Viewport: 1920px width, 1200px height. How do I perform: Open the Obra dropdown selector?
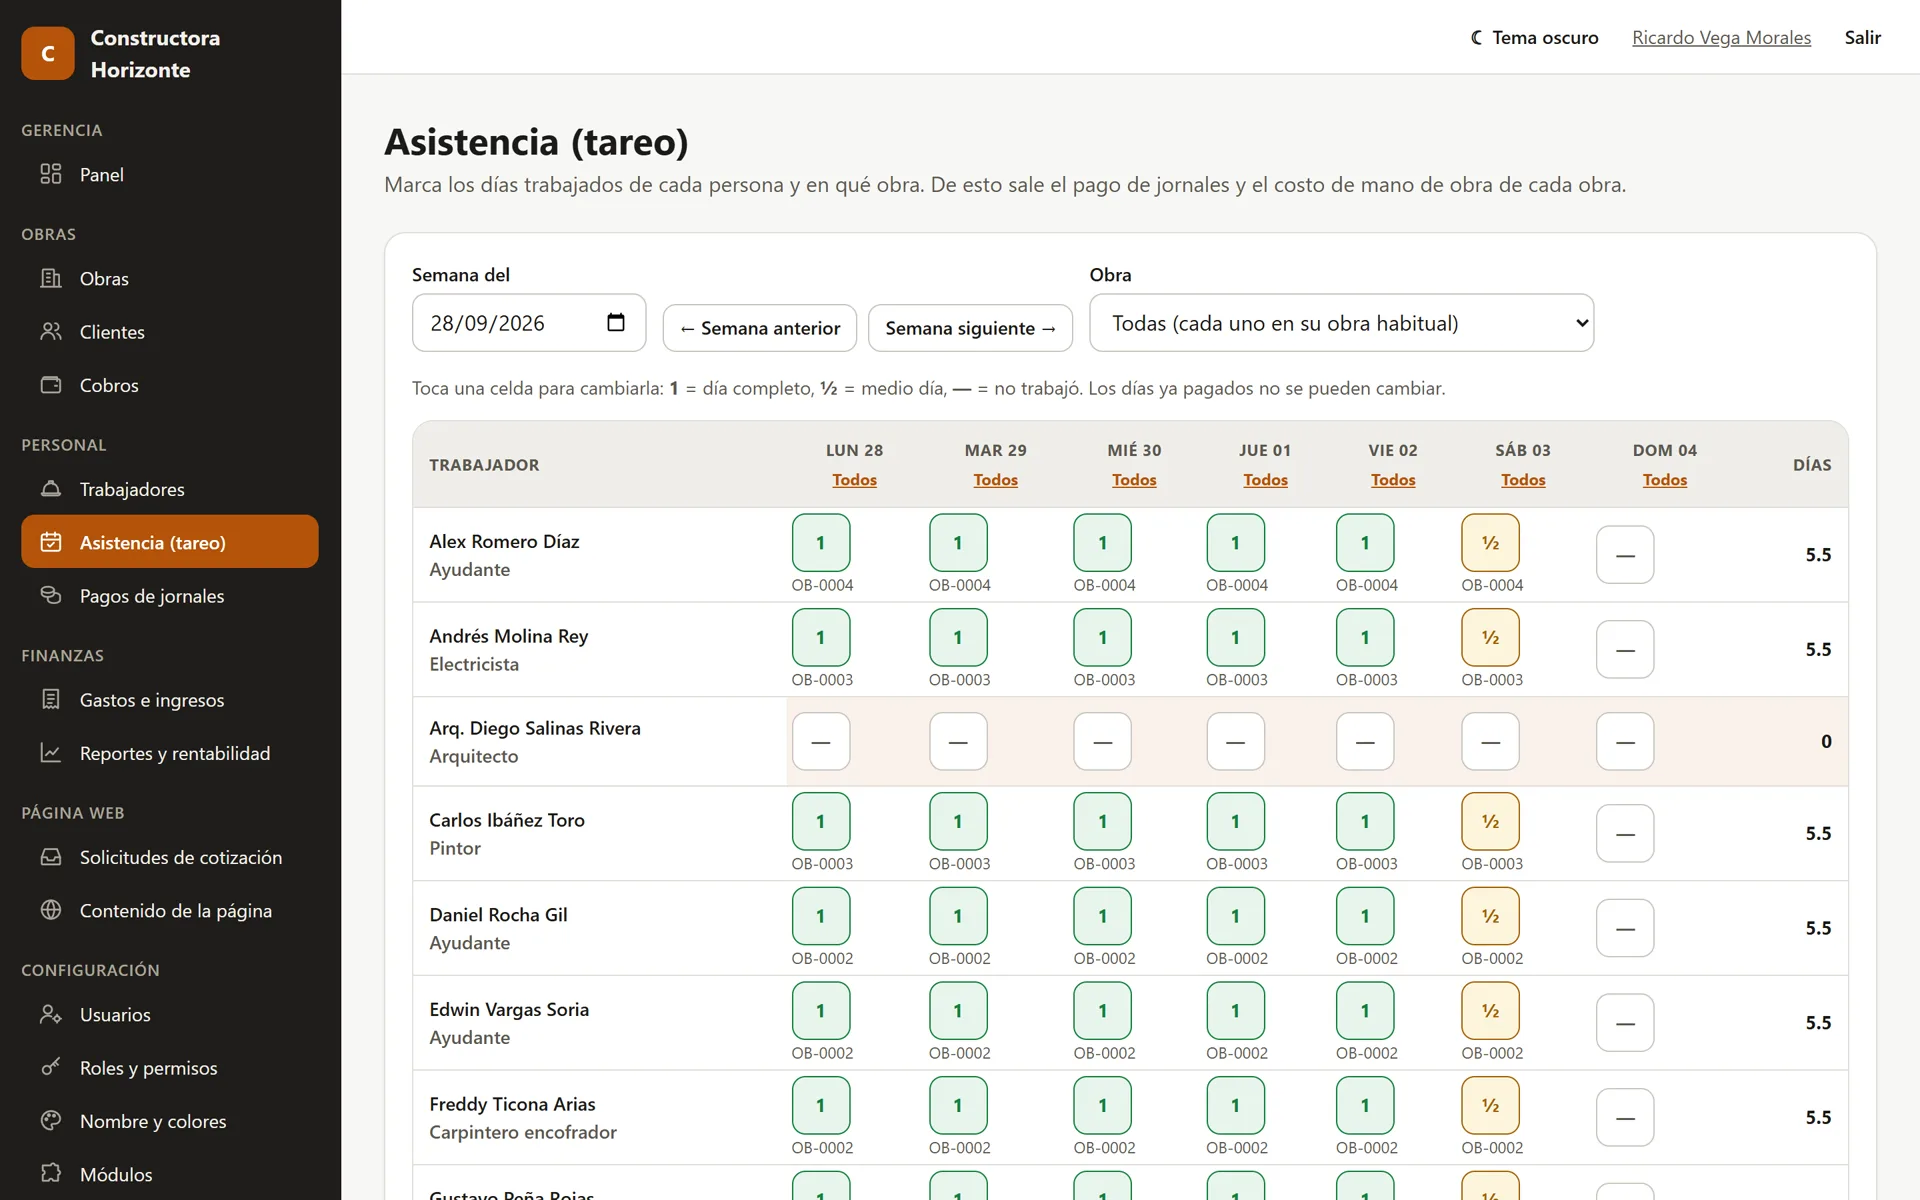click(1341, 323)
